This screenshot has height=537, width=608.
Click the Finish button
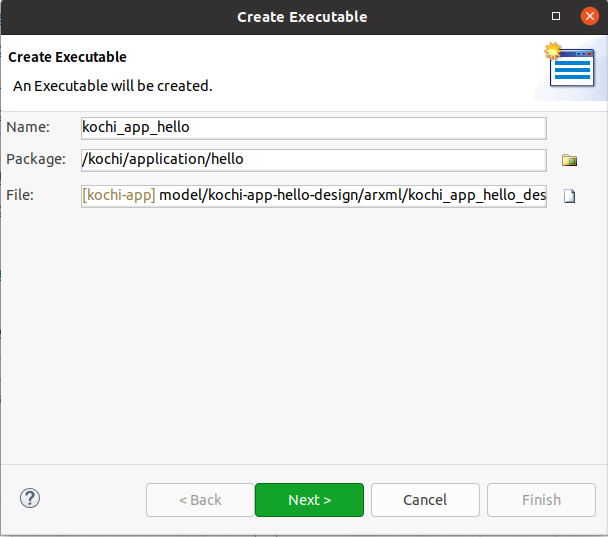541,500
